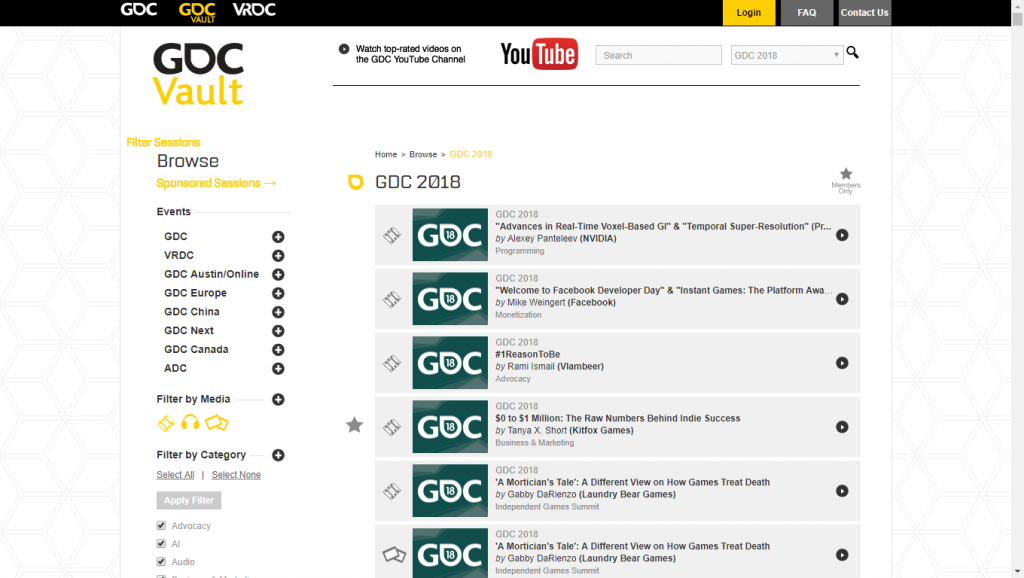The width and height of the screenshot is (1024, 578).
Task: Open Sponsored Sessions link
Action: coord(216,184)
